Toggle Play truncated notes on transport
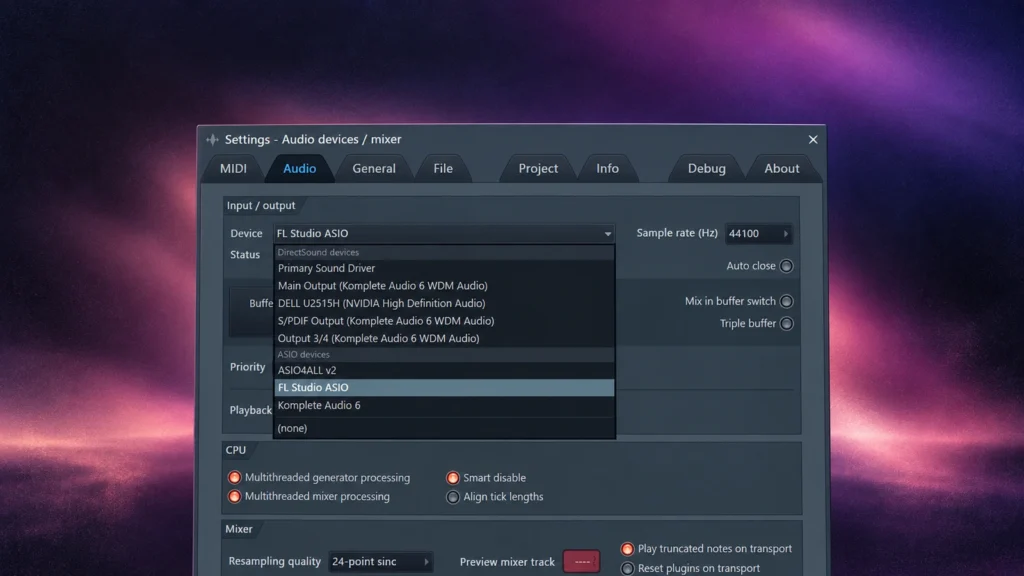This screenshot has height=576, width=1024. tap(627, 549)
